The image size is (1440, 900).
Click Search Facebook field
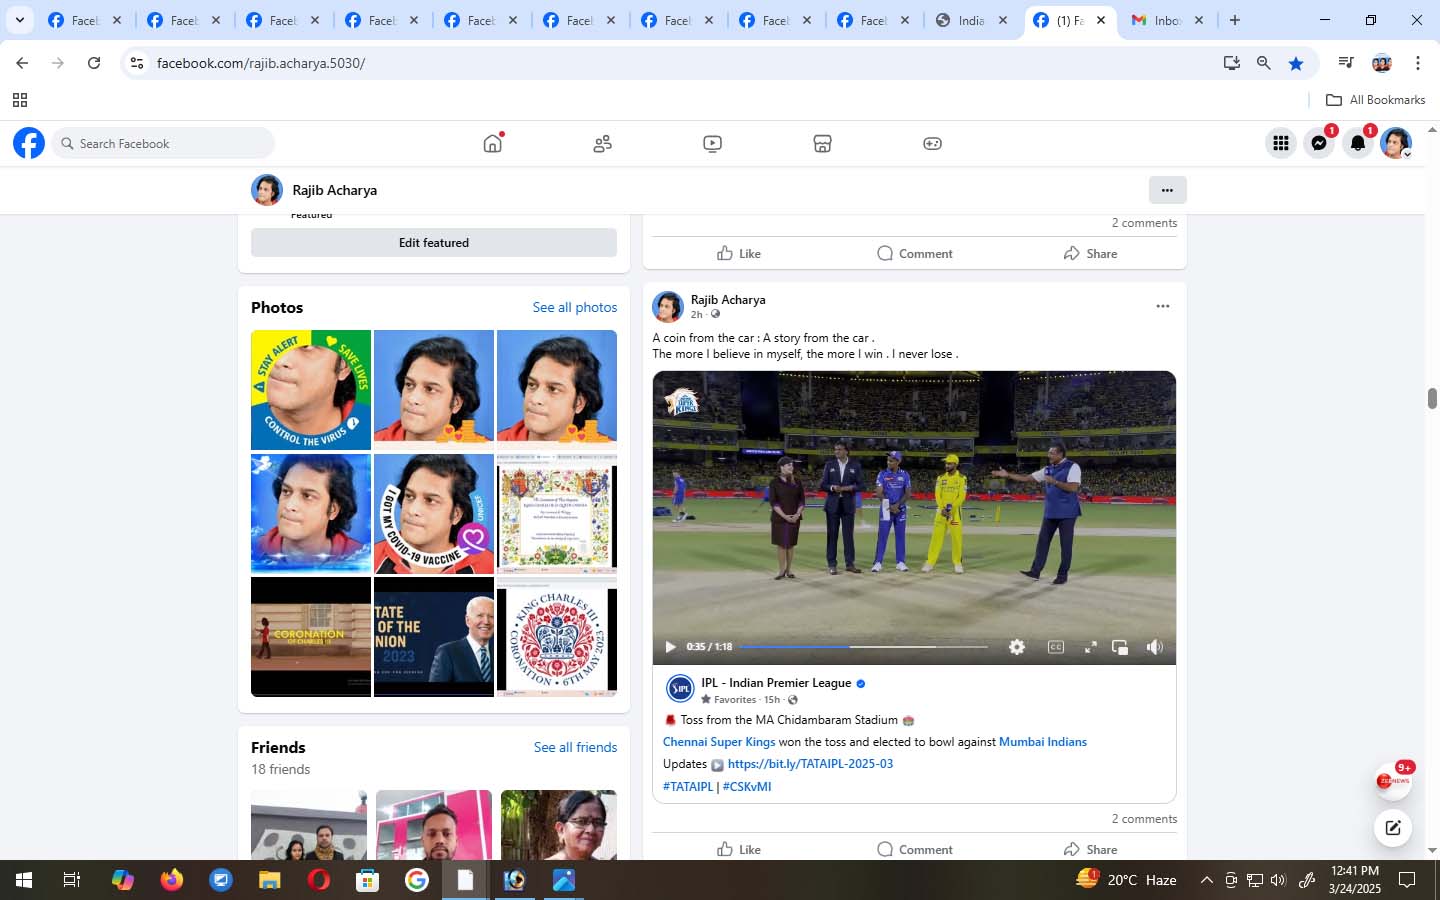pyautogui.click(x=163, y=143)
